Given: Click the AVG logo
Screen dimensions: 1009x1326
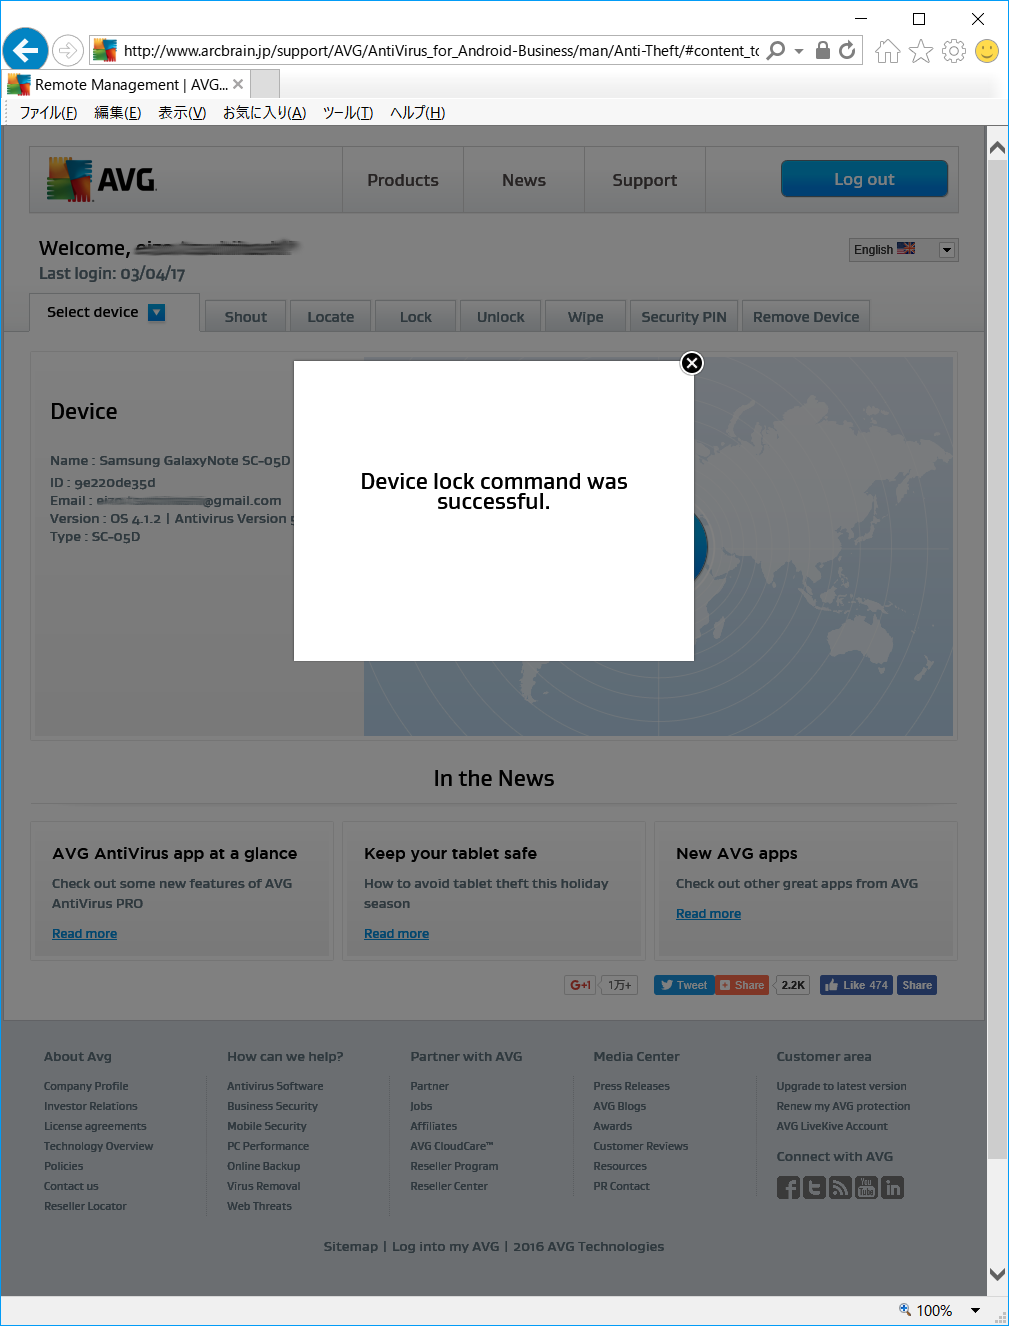Looking at the screenshot, I should point(102,180).
